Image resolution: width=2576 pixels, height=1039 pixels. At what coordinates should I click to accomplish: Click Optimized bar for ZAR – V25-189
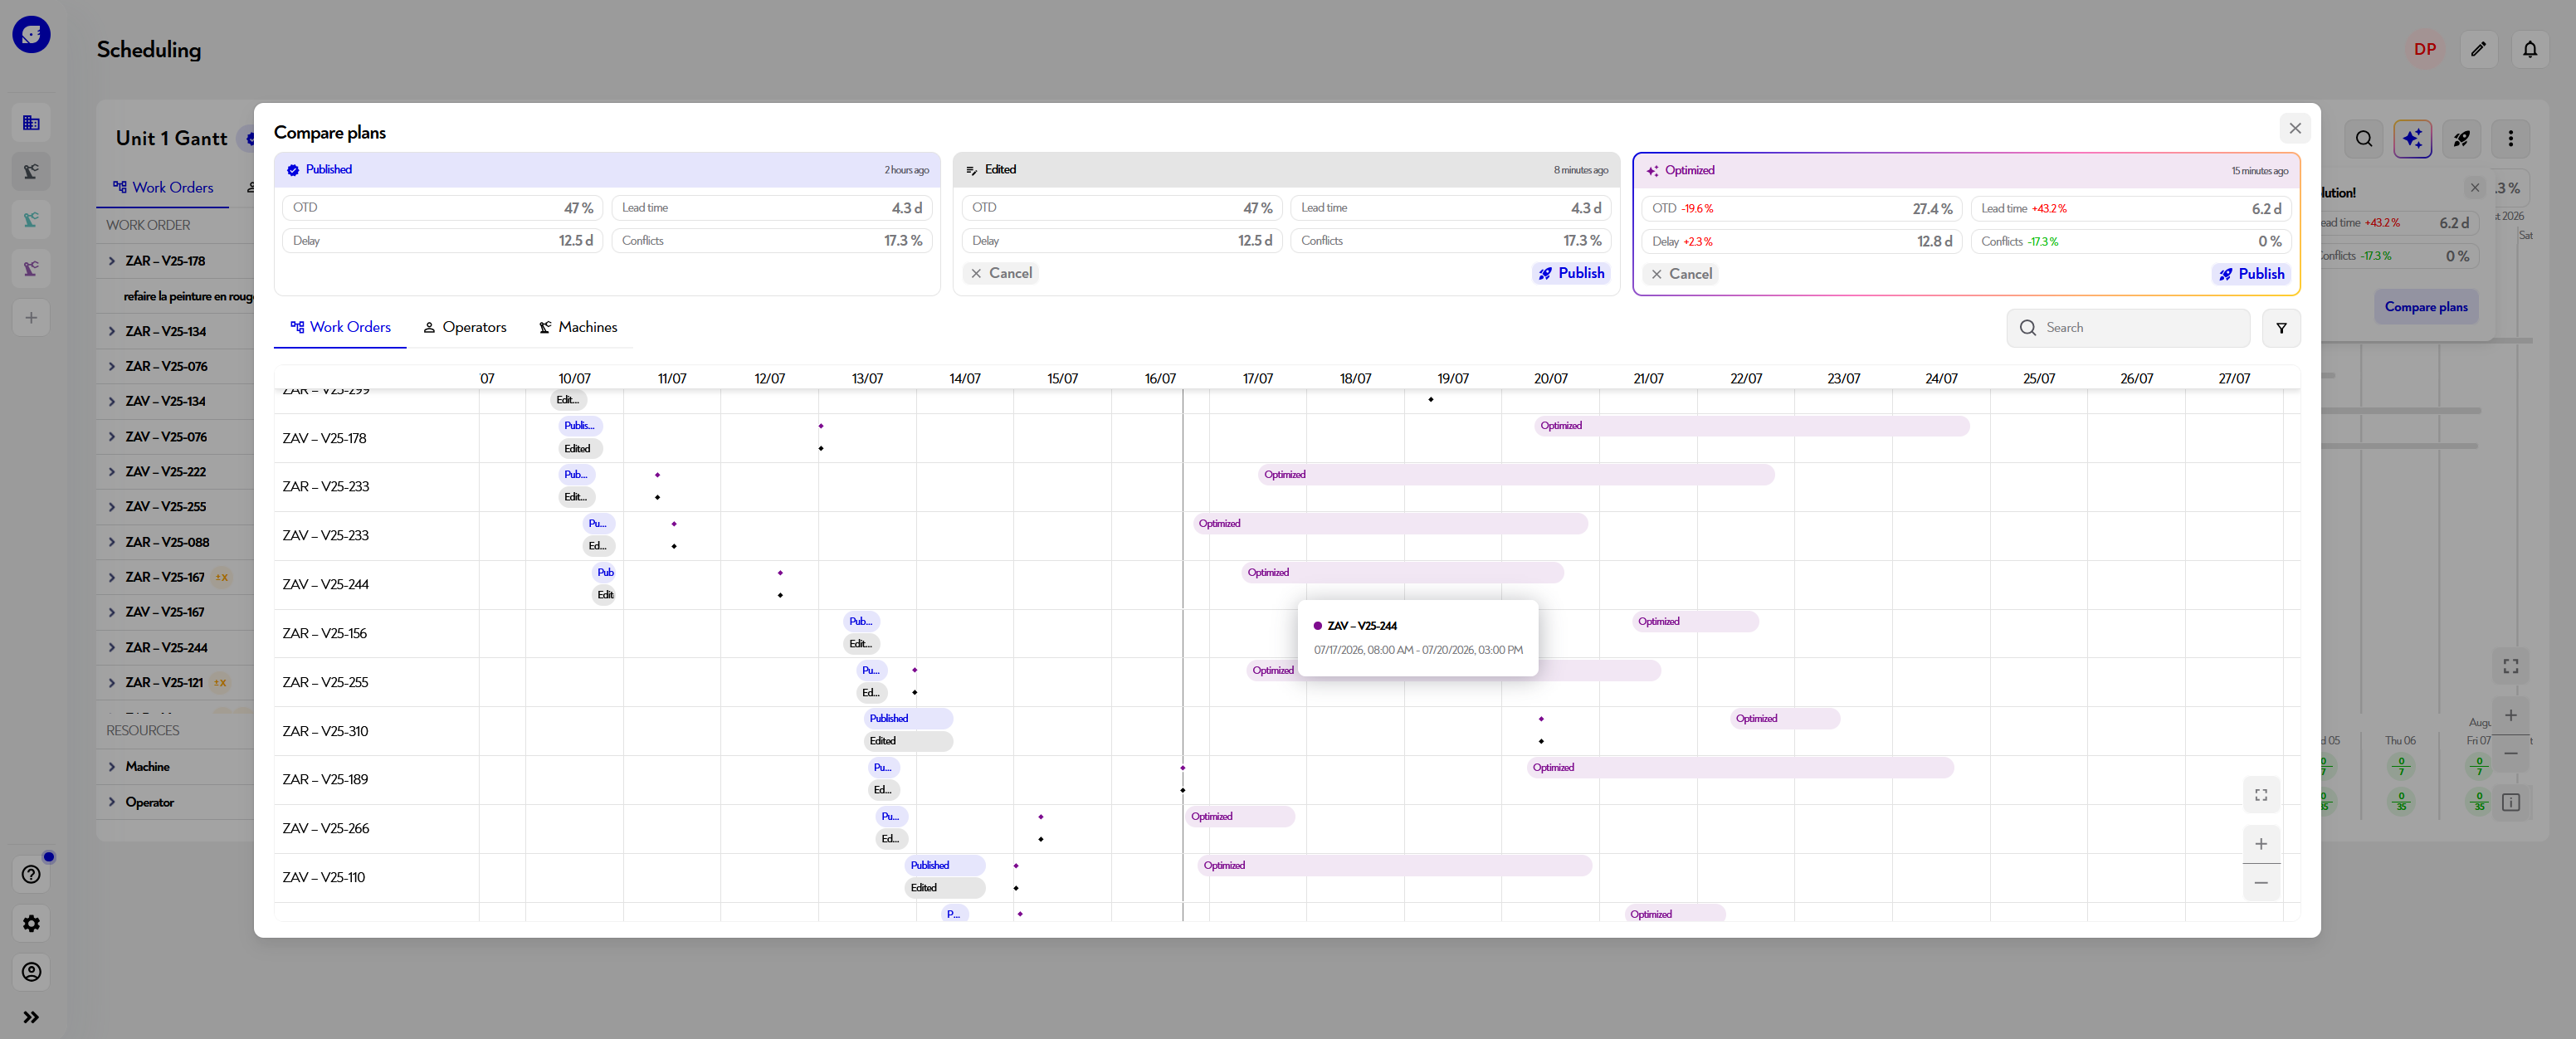[1740, 768]
